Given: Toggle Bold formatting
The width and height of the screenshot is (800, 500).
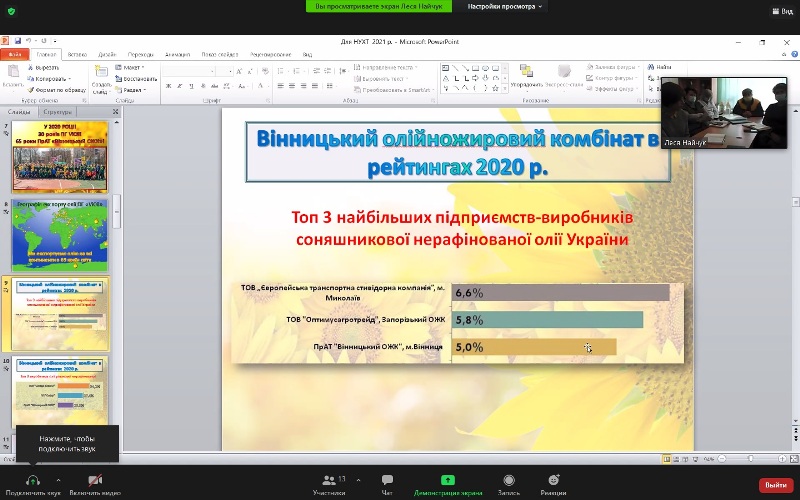Looking at the screenshot, I should [168, 86].
